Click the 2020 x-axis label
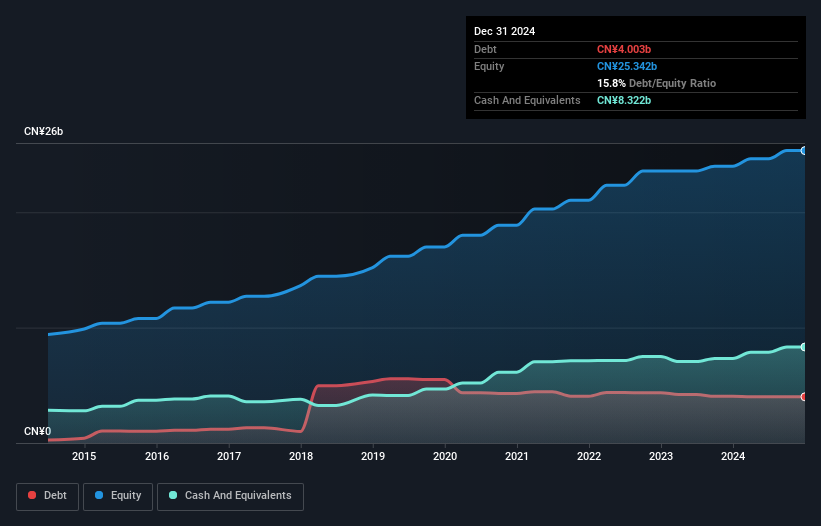 pos(445,456)
